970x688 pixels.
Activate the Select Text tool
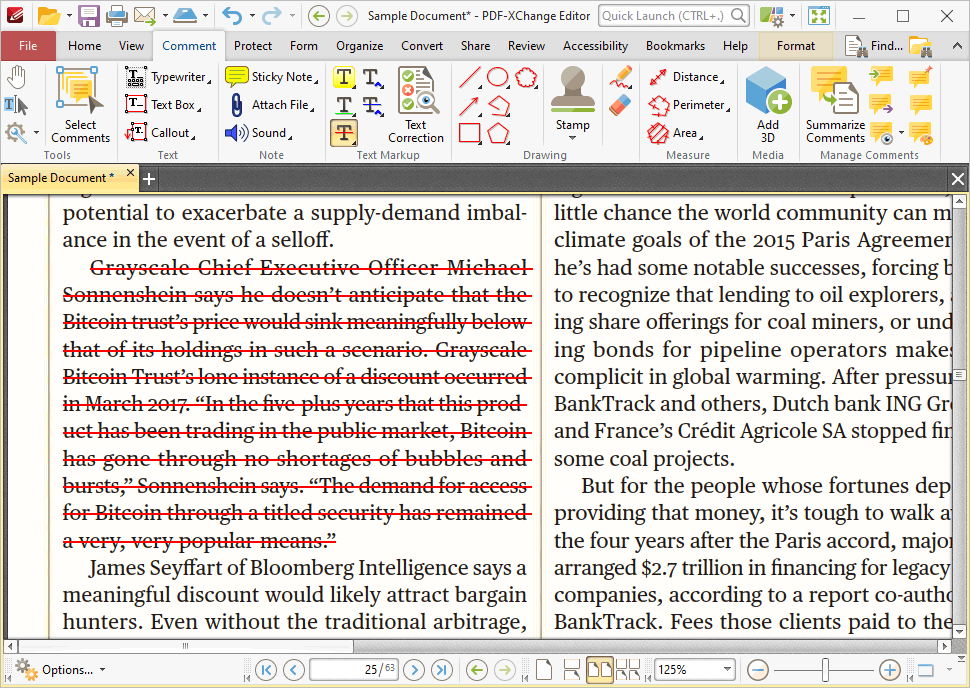pos(17,105)
